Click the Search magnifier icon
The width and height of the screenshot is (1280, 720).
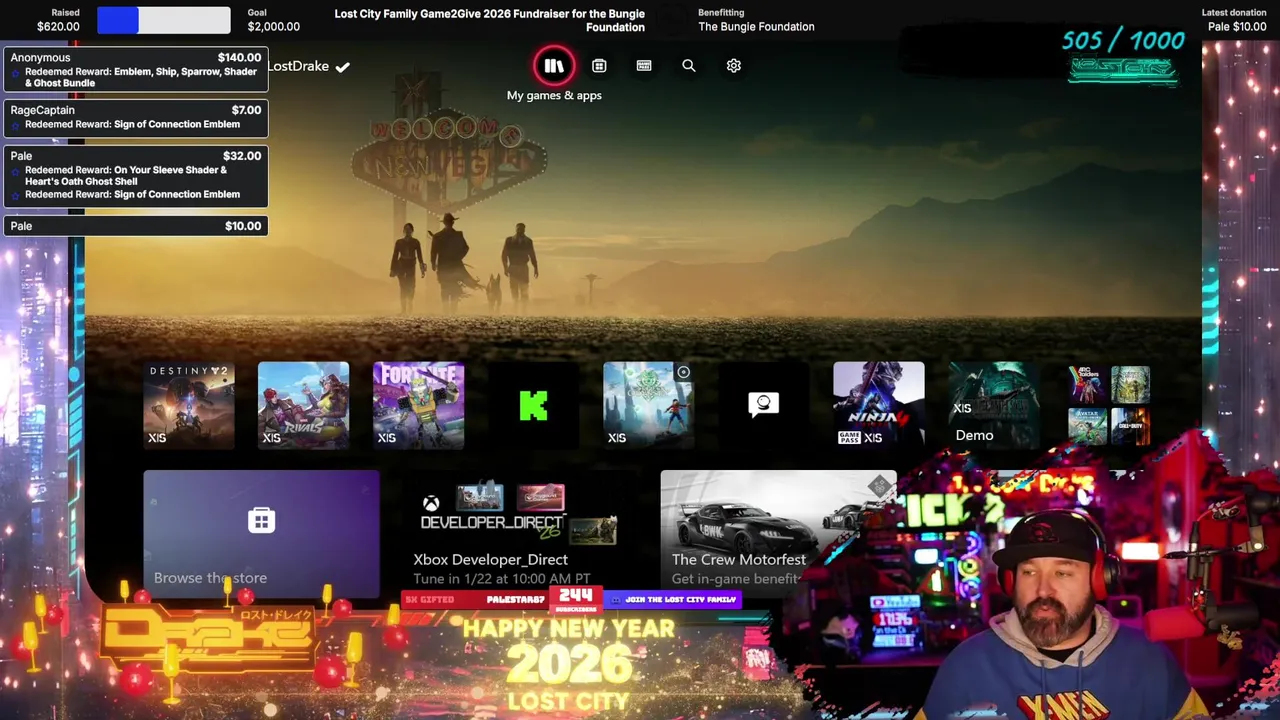point(689,66)
